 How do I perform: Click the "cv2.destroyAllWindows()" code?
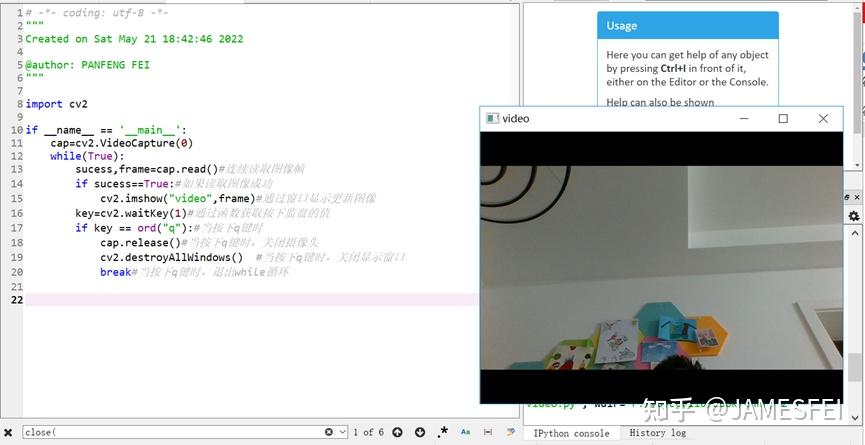click(172, 257)
